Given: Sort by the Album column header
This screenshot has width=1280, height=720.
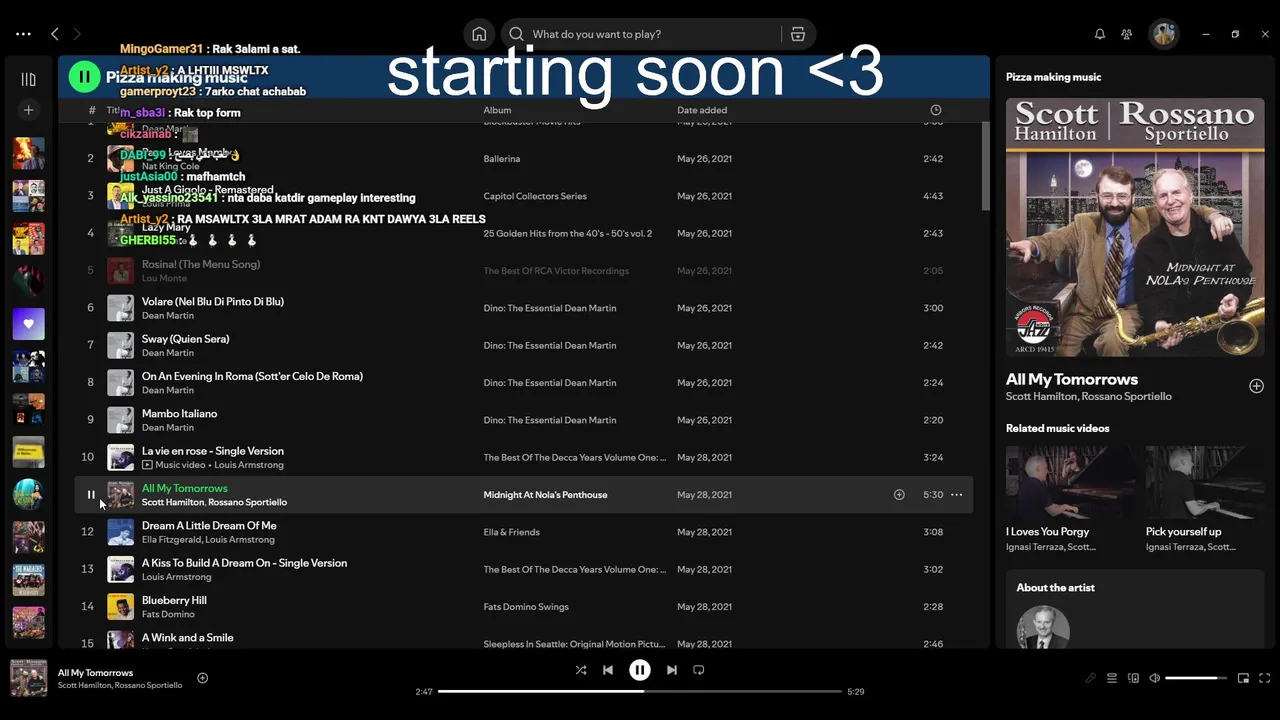Looking at the screenshot, I should pos(497,110).
